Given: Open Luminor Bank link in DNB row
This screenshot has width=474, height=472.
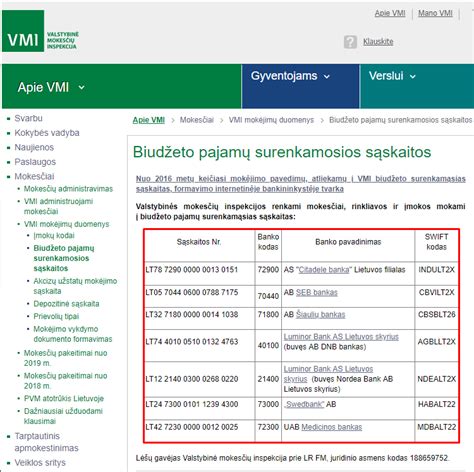Looking at the screenshot, I should [341, 337].
